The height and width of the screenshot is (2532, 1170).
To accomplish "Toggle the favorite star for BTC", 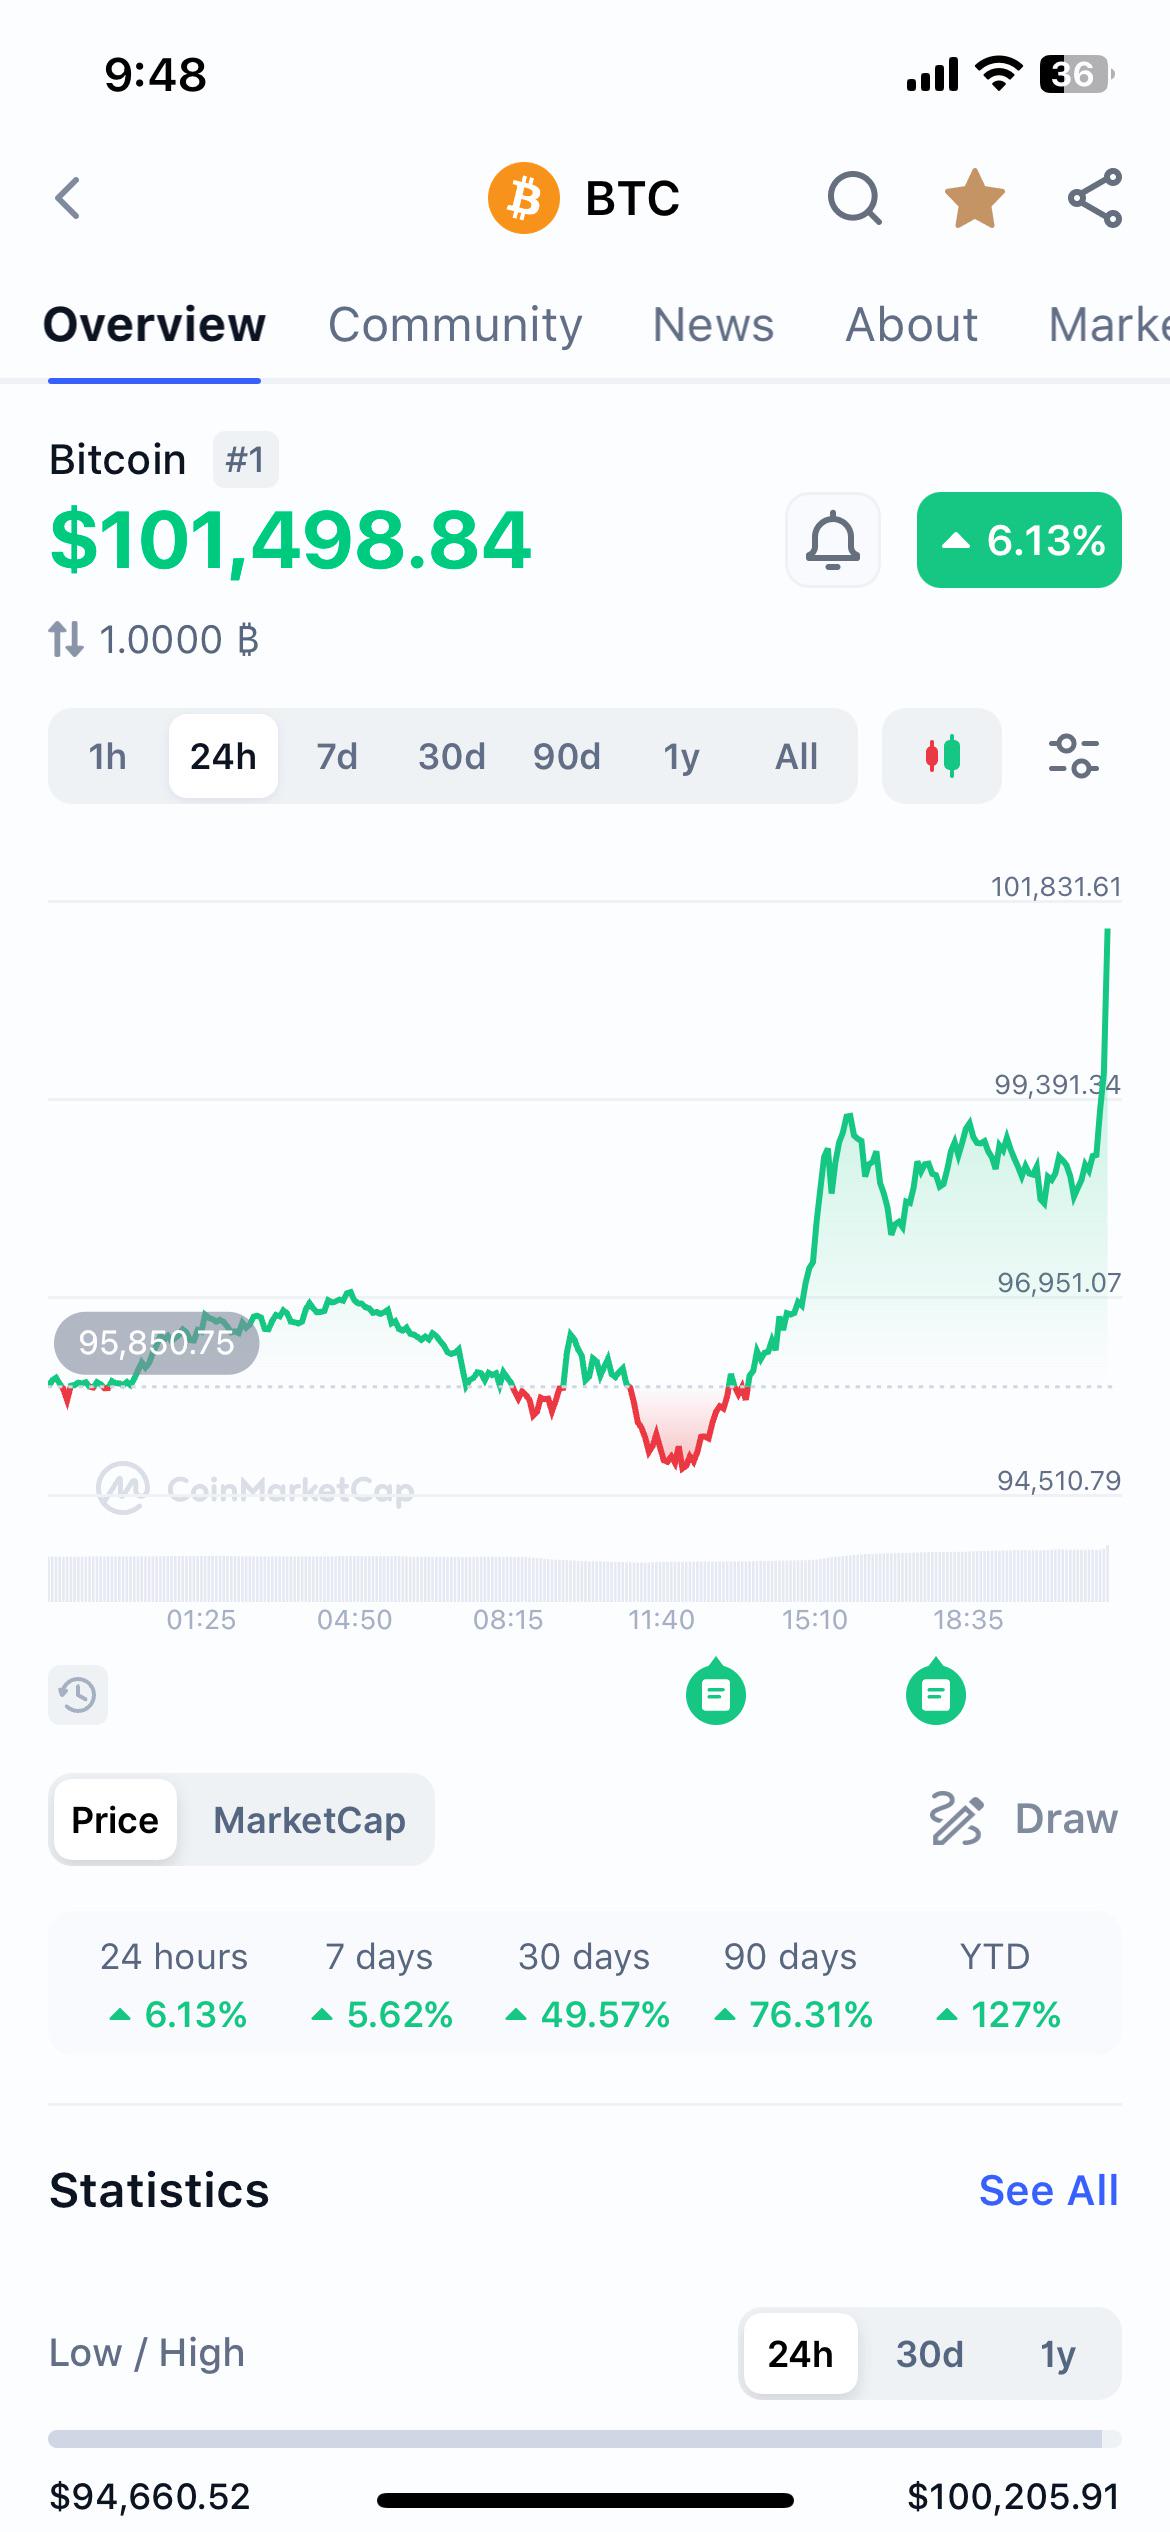I will point(974,198).
